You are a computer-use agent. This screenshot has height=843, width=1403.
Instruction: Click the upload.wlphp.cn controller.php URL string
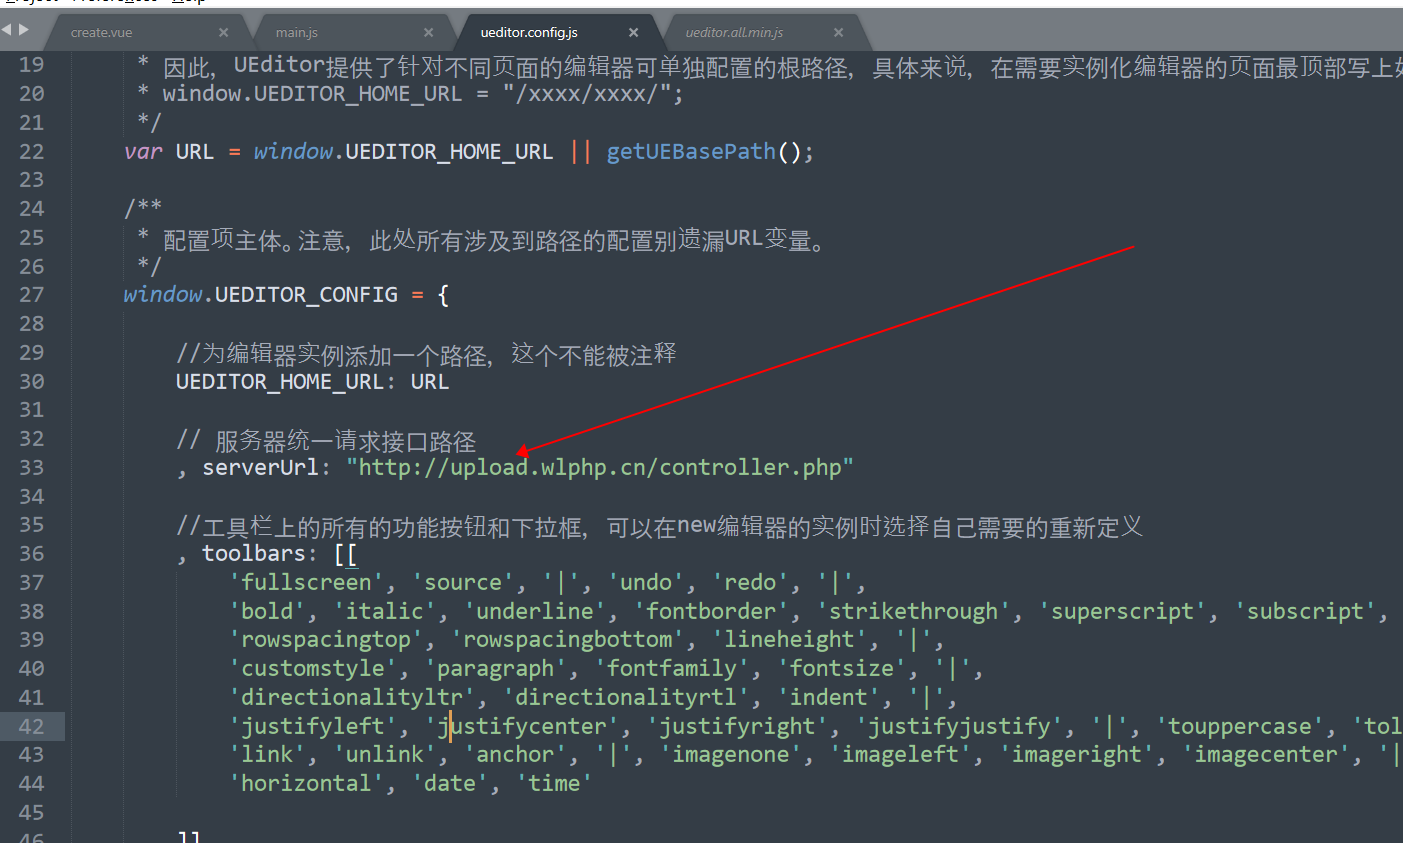600,467
